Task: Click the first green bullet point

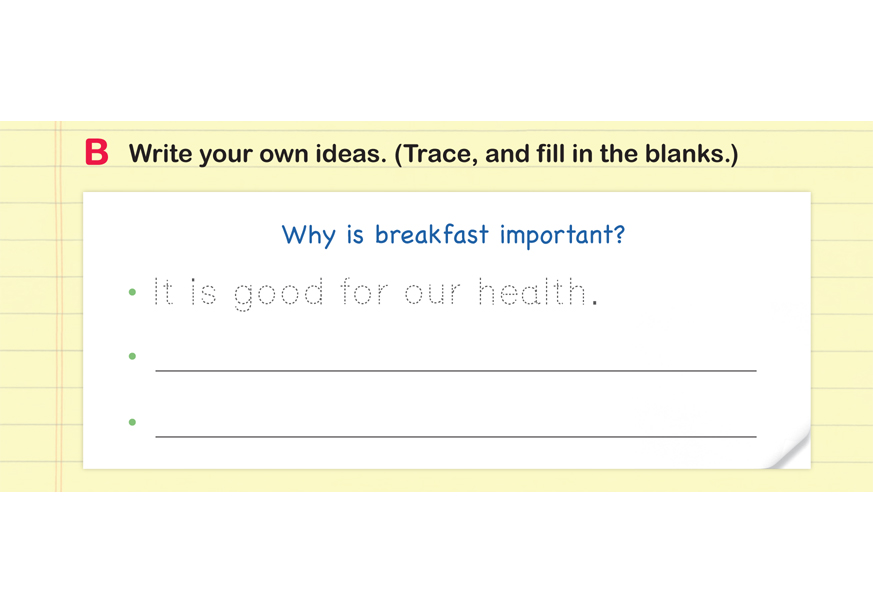Action: pyautogui.click(x=132, y=293)
